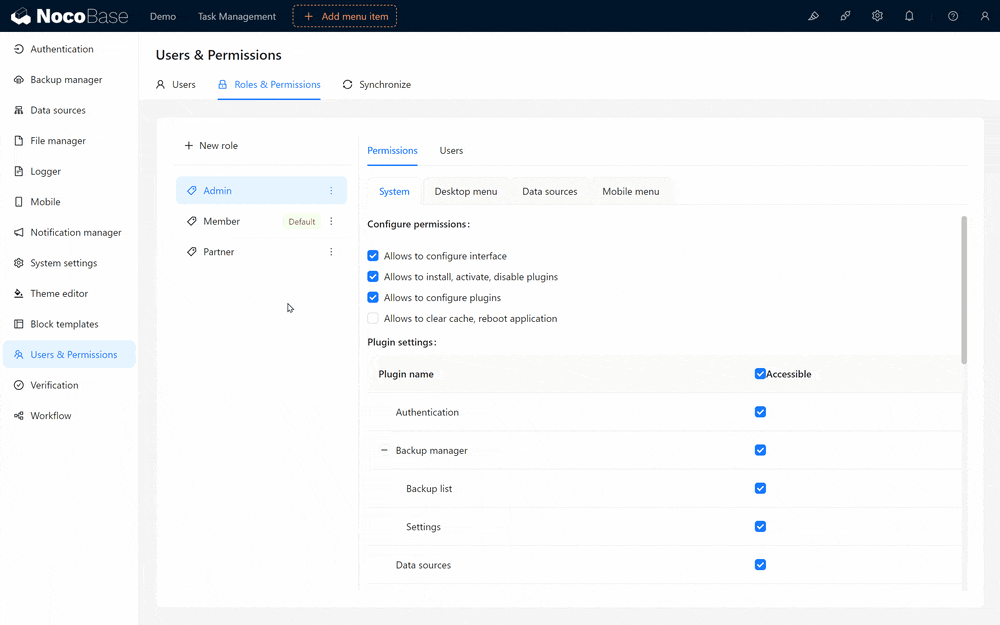Switch to the Data sources permissions tab
This screenshot has width=1000, height=625.
[550, 191]
